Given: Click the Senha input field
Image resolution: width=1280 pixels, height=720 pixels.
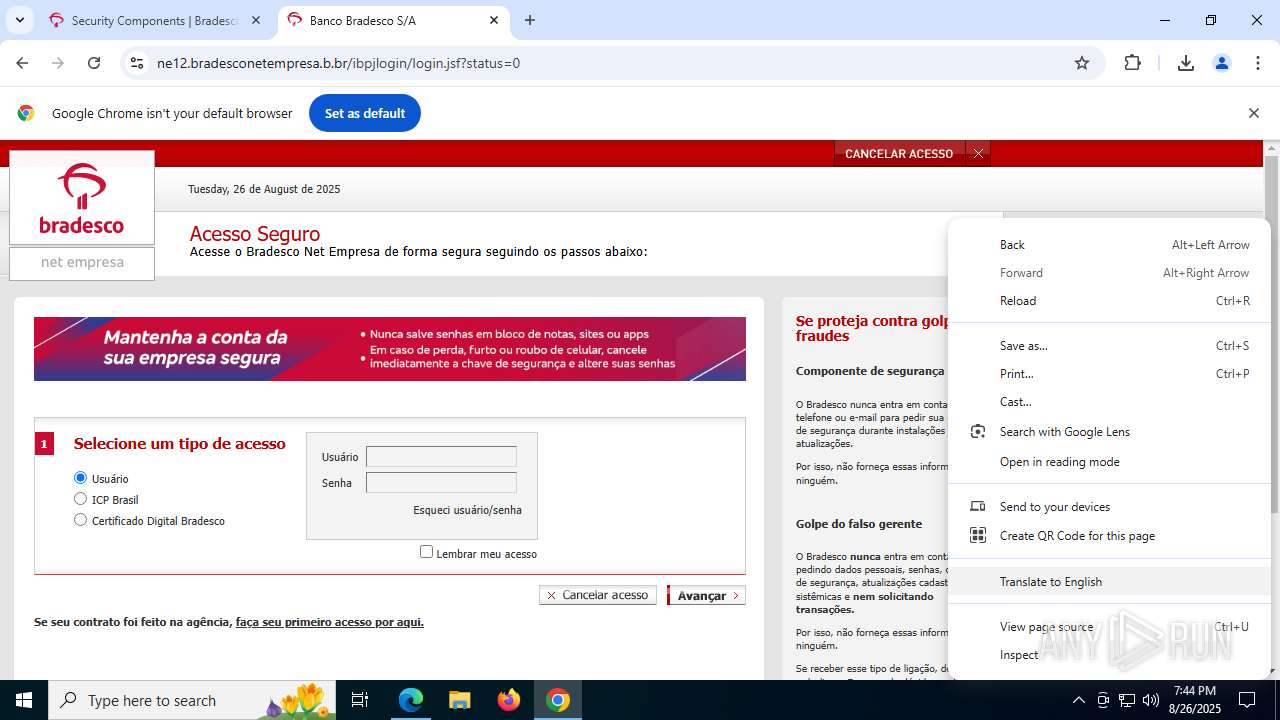Looking at the screenshot, I should tap(441, 483).
